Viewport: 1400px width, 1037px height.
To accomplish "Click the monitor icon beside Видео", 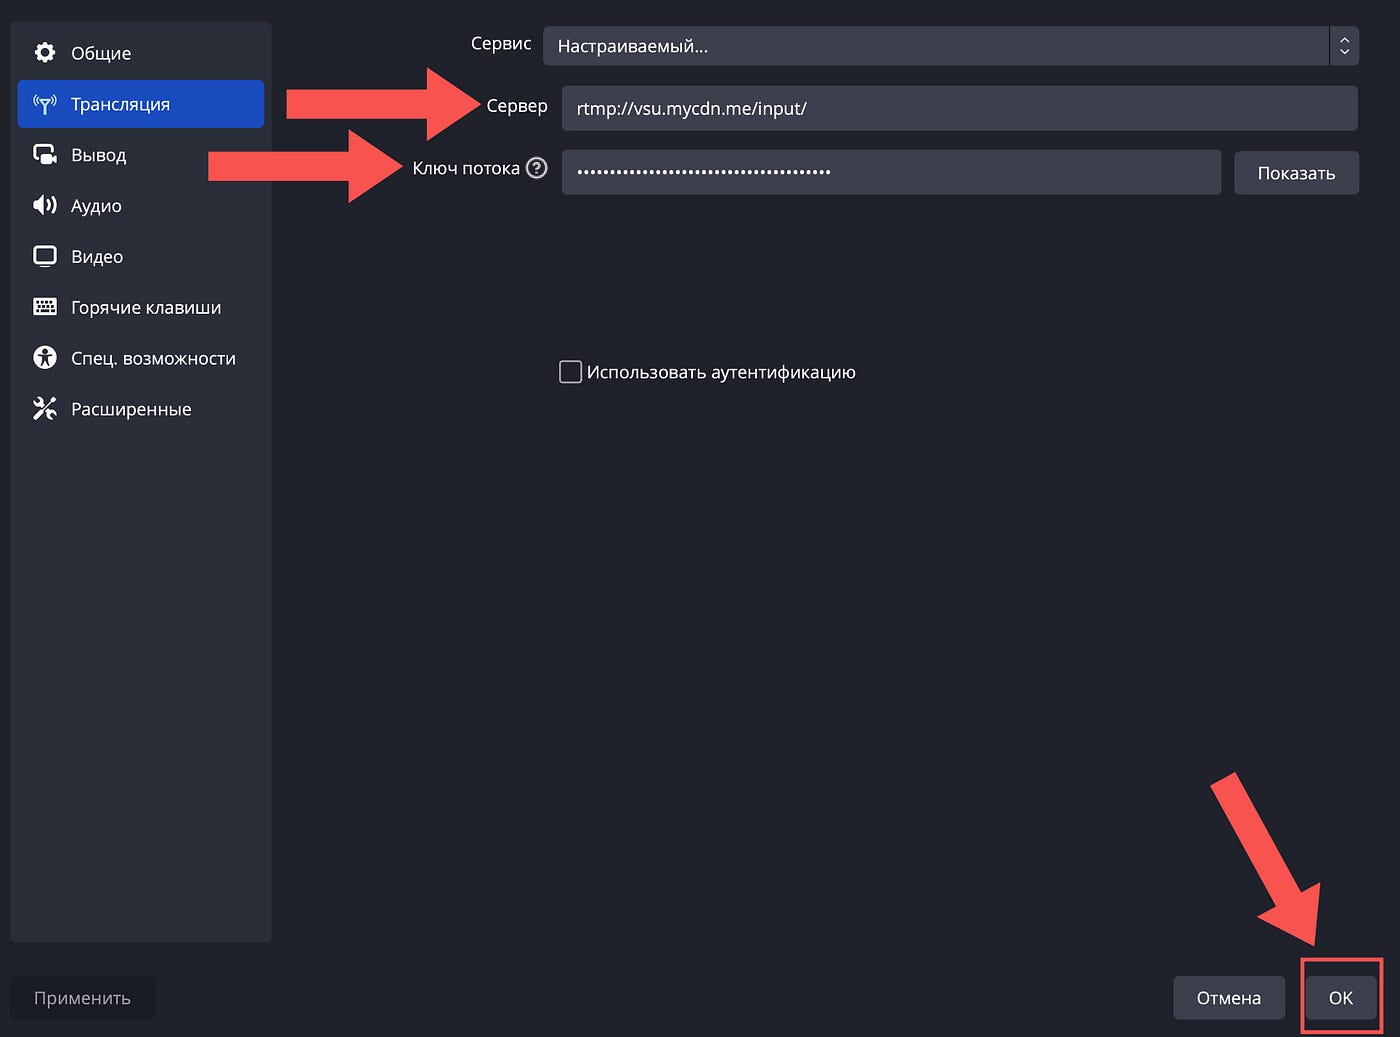I will tap(45, 256).
